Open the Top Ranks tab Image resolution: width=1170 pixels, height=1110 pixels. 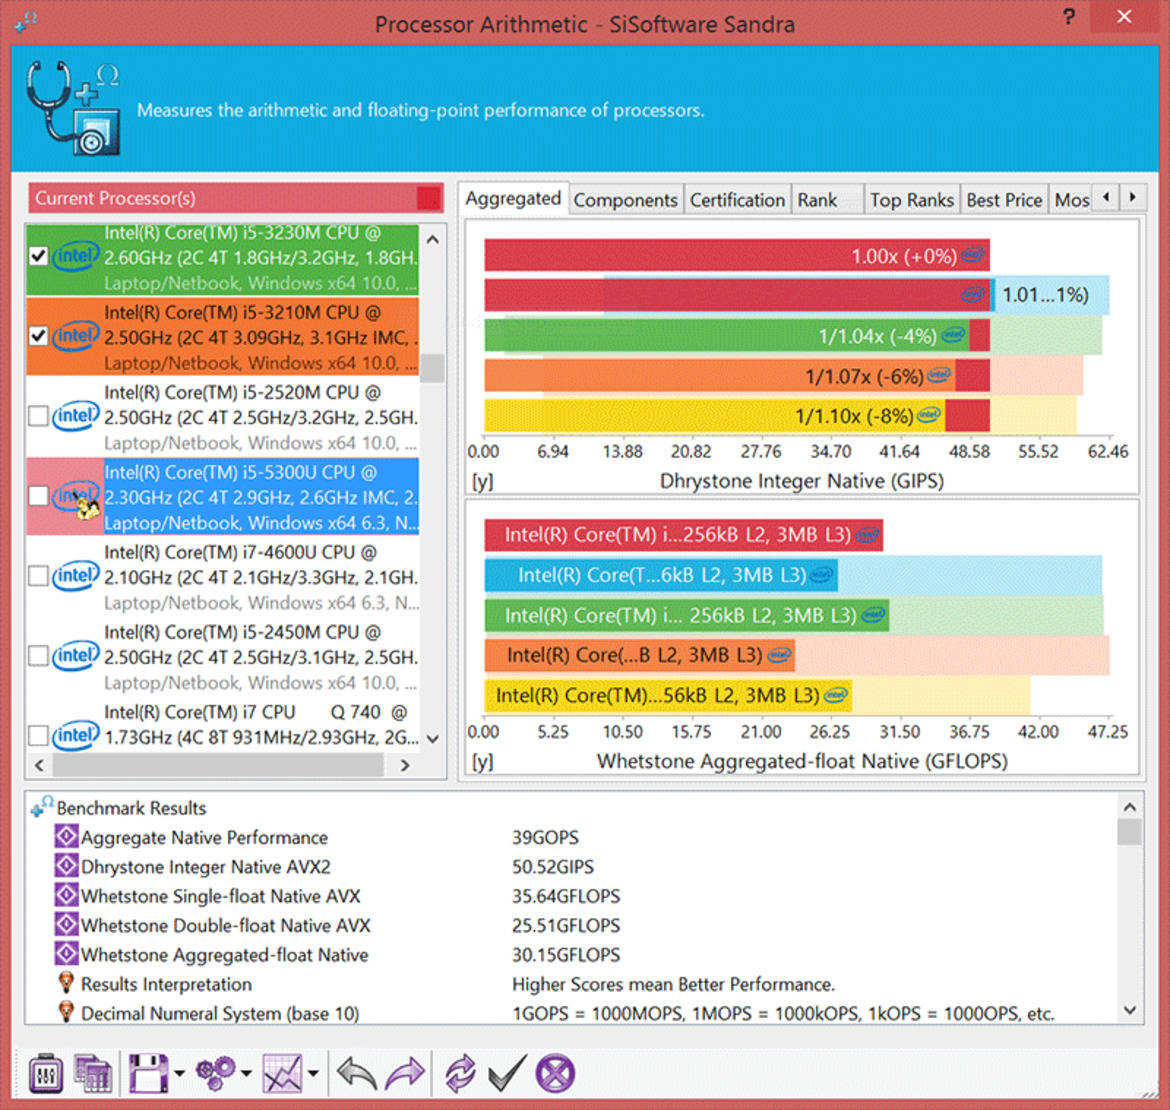tap(912, 200)
